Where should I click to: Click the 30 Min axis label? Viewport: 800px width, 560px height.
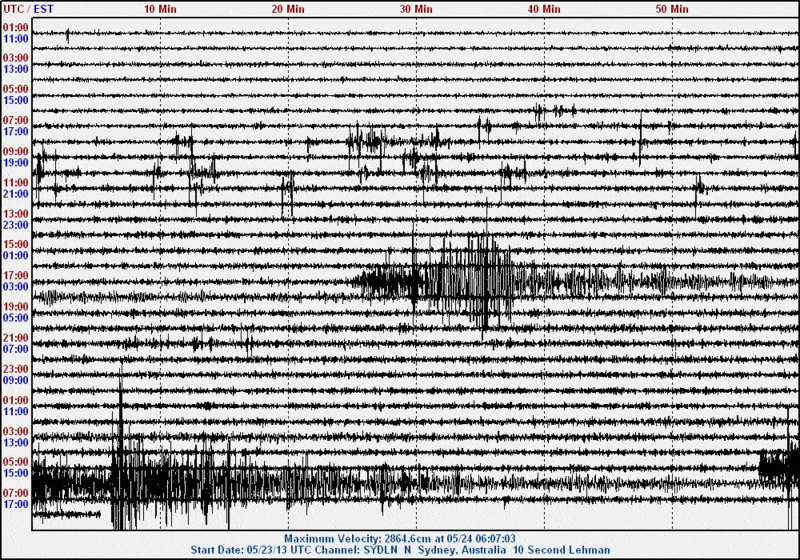click(x=416, y=9)
